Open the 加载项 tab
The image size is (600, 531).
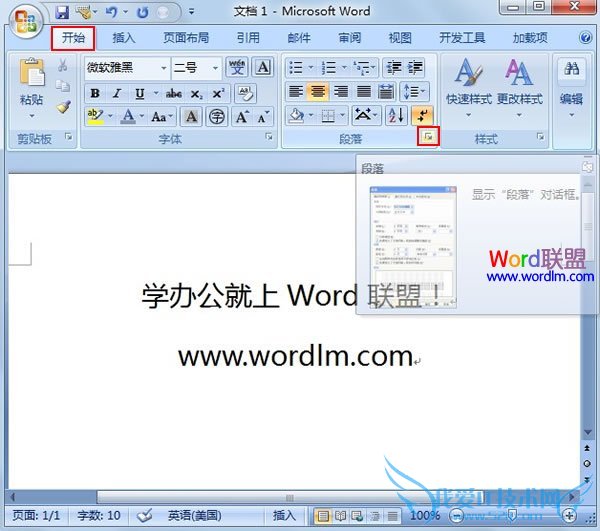530,38
